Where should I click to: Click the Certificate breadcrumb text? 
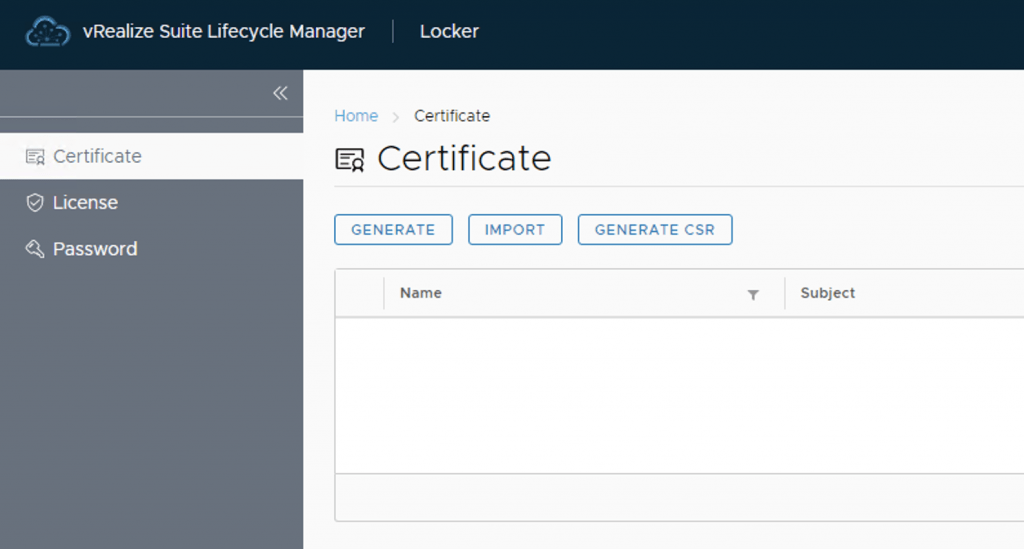452,116
